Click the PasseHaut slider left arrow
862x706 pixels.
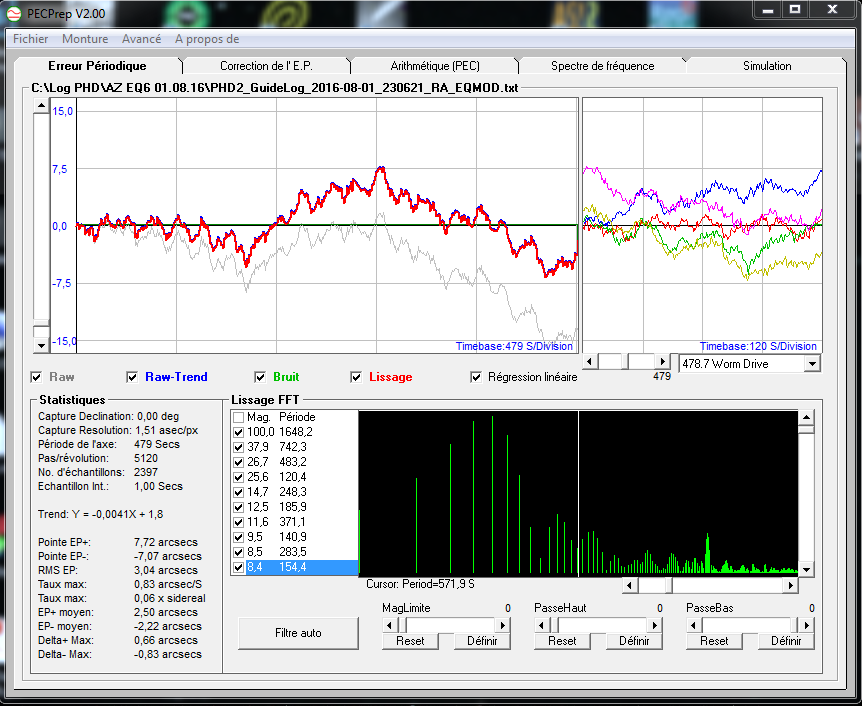pos(542,625)
